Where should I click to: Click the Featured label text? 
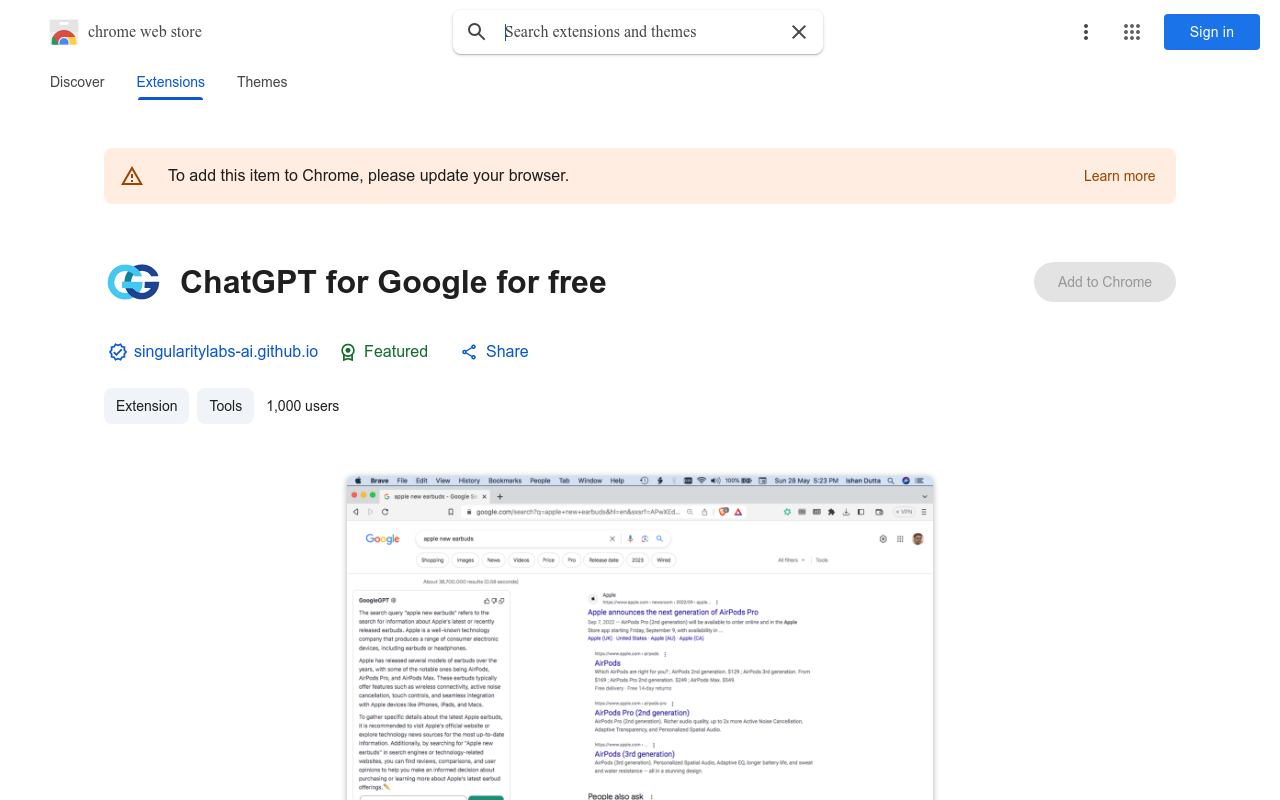[396, 352]
